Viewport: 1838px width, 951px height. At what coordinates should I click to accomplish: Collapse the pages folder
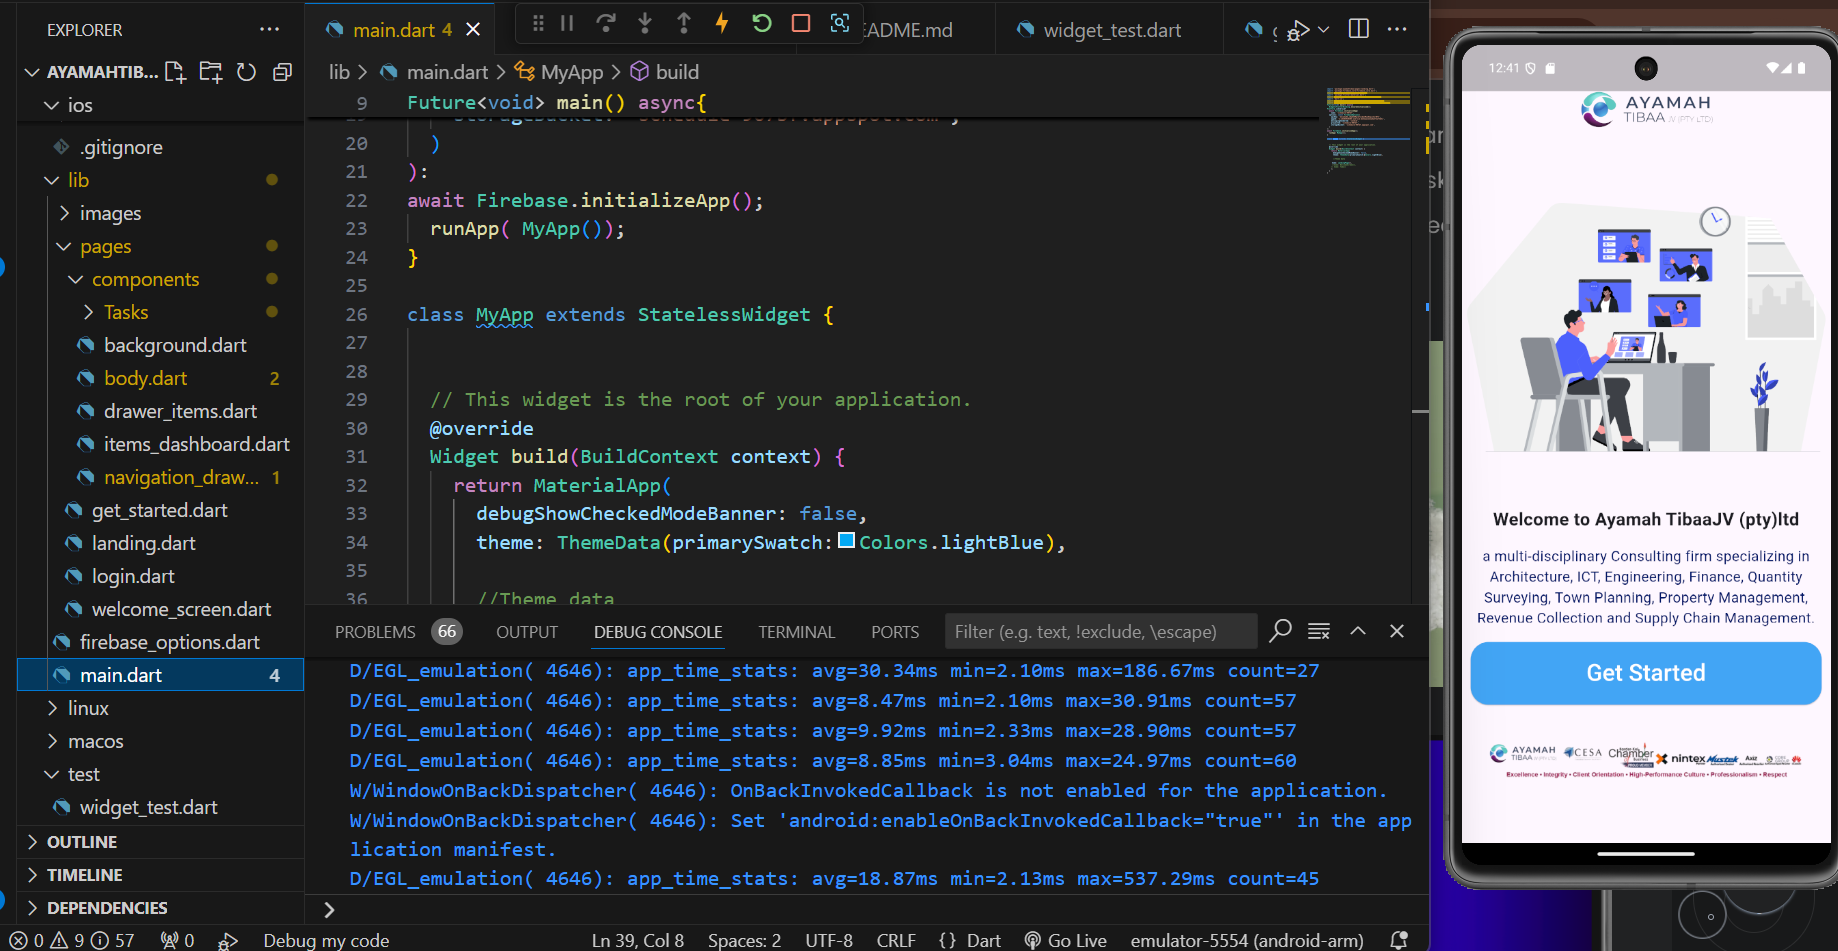click(x=64, y=246)
